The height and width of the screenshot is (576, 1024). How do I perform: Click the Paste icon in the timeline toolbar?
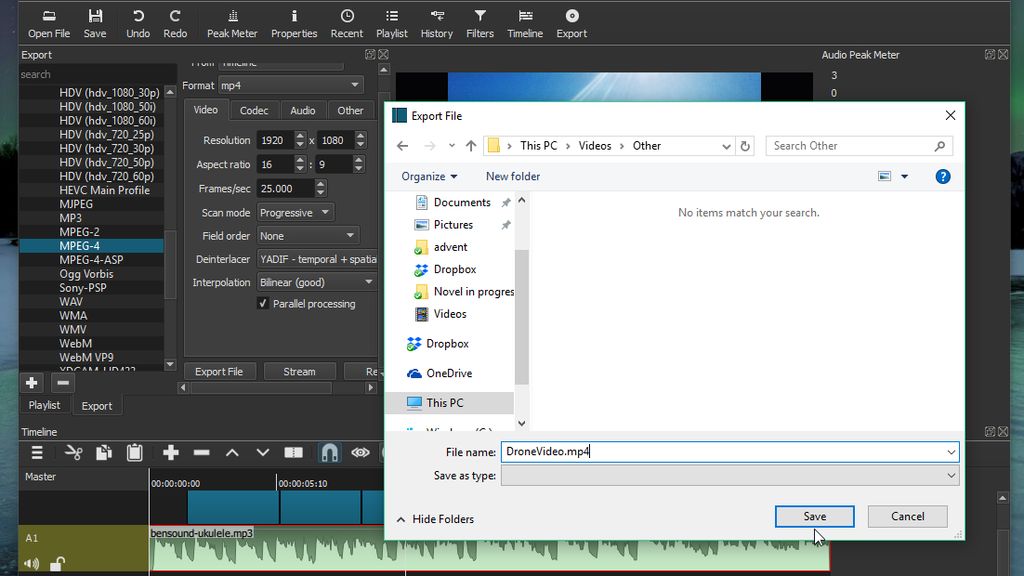[x=135, y=453]
